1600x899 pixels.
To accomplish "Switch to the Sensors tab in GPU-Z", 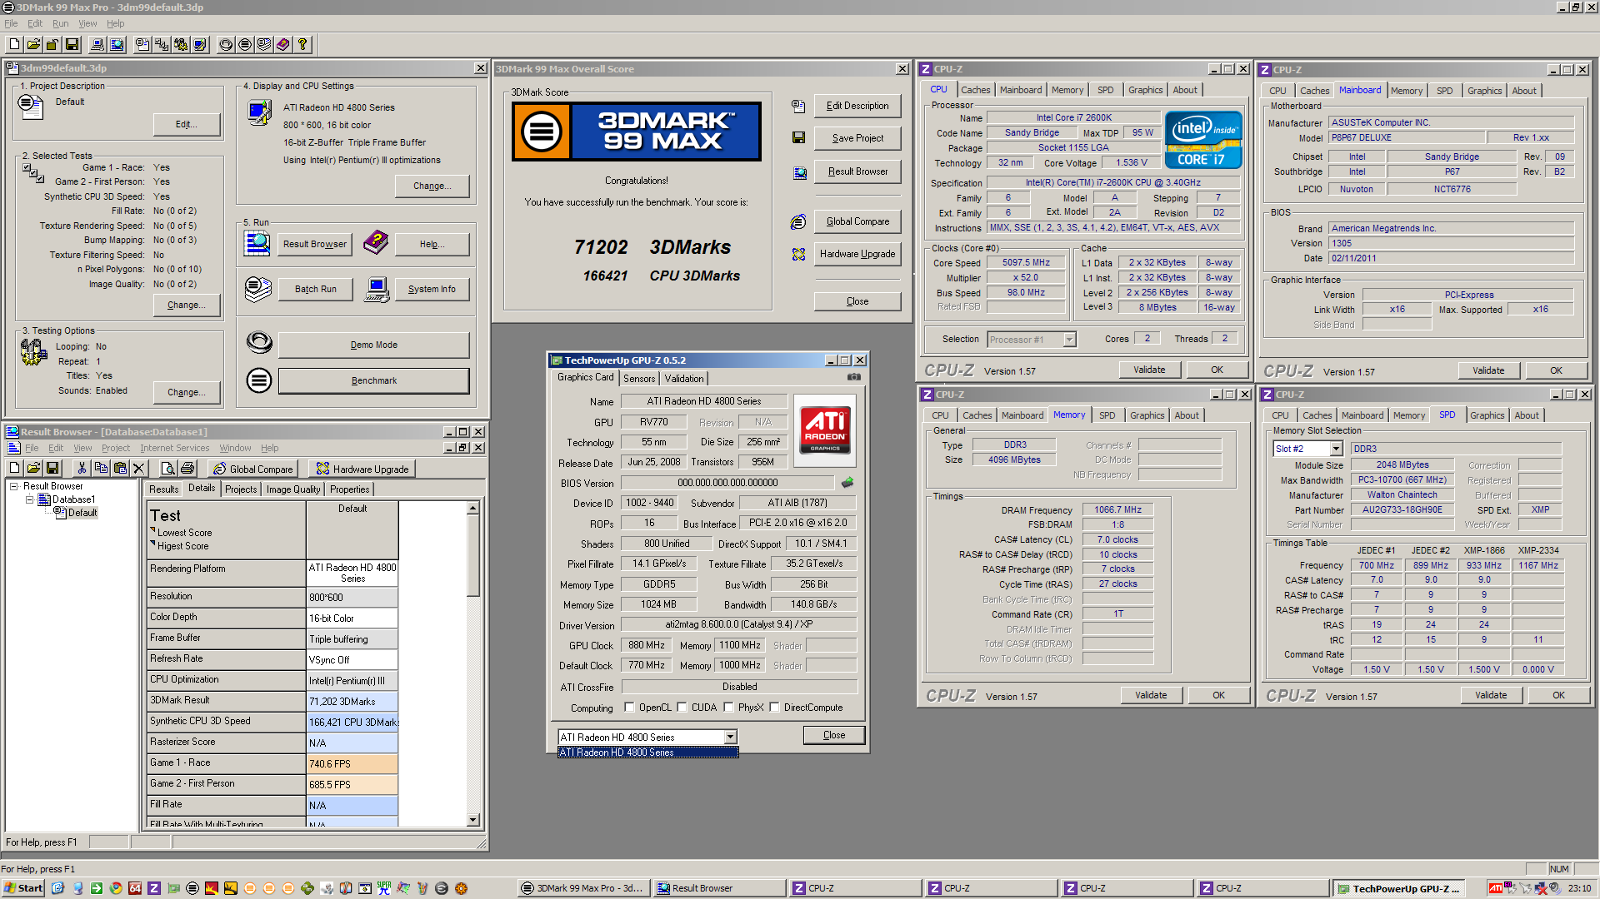I will 639,378.
